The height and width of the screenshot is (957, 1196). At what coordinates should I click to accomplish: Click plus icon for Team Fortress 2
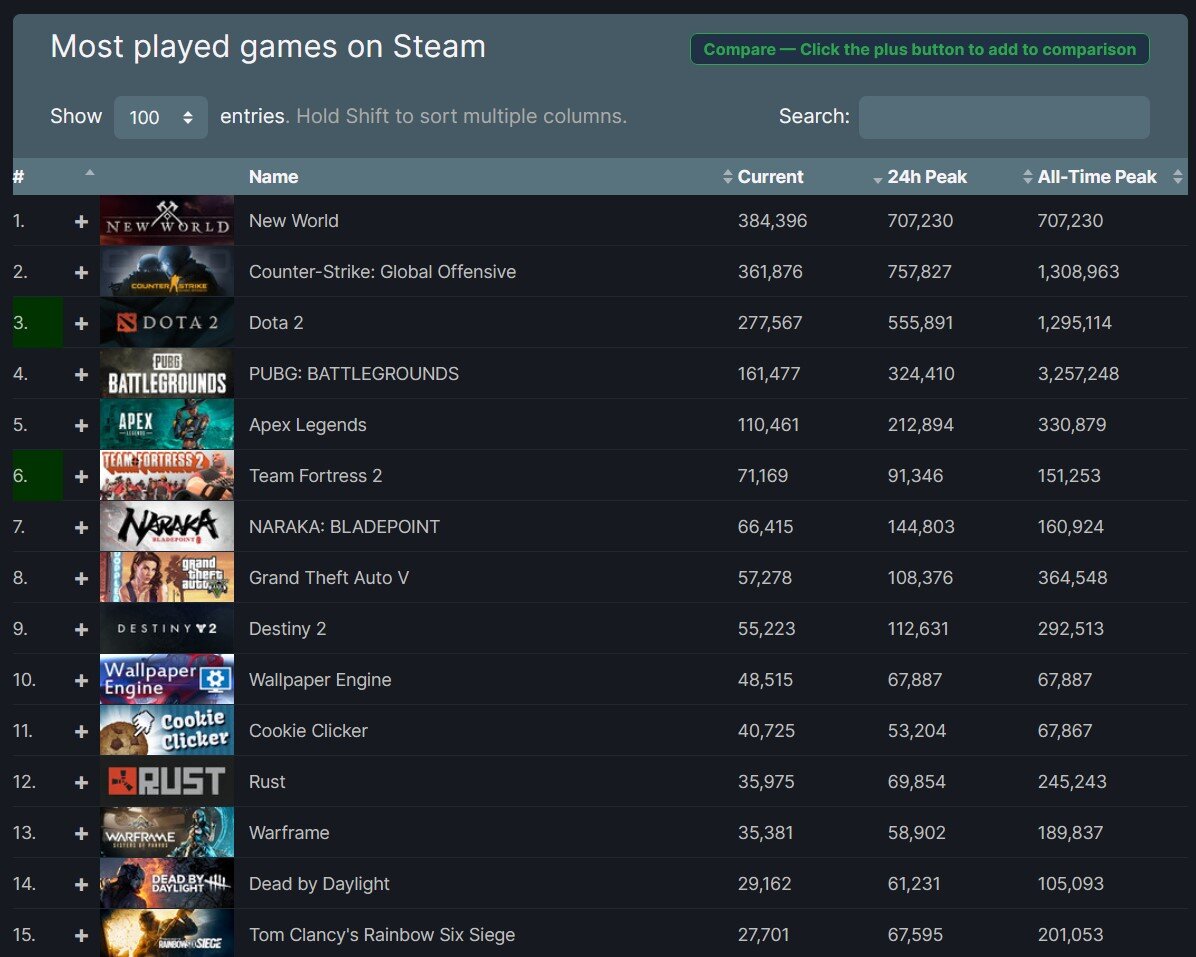[x=82, y=477]
